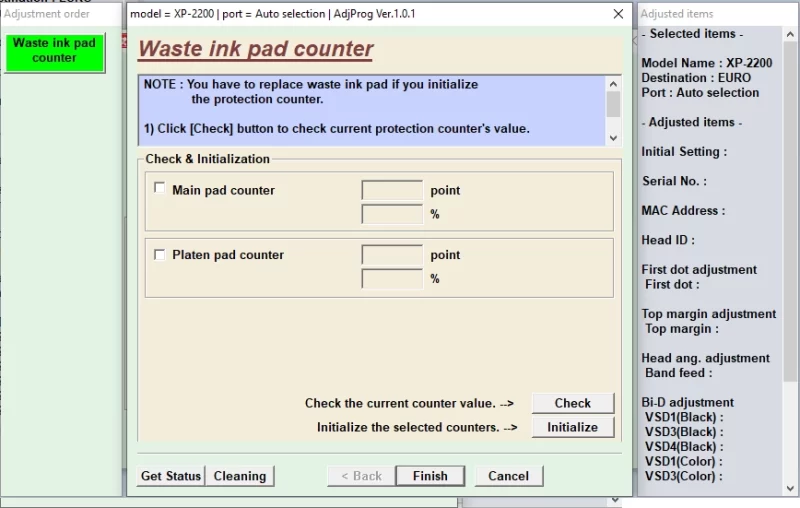Click 'Model Name : XP-2200' text
Image resolution: width=800 pixels, height=508 pixels.
click(707, 63)
